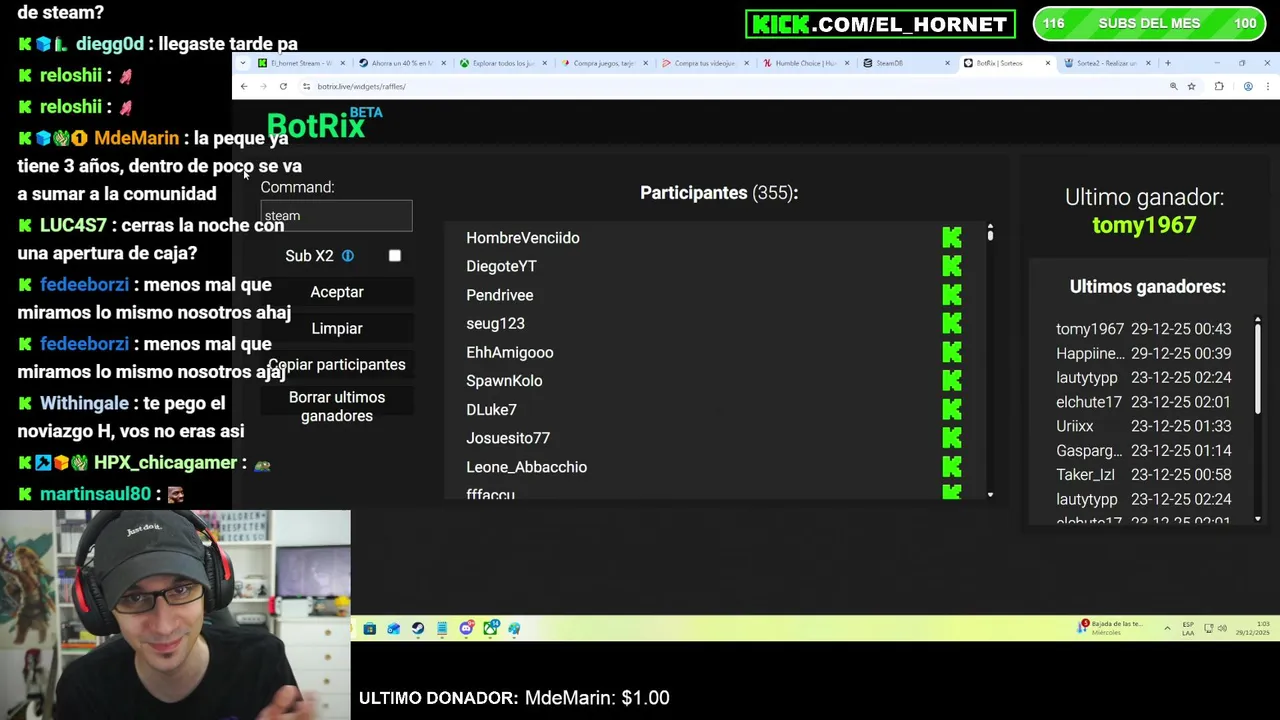Screen dimensions: 1280x720
Task: Open the browser extensions puzzle icon
Action: tap(1219, 86)
